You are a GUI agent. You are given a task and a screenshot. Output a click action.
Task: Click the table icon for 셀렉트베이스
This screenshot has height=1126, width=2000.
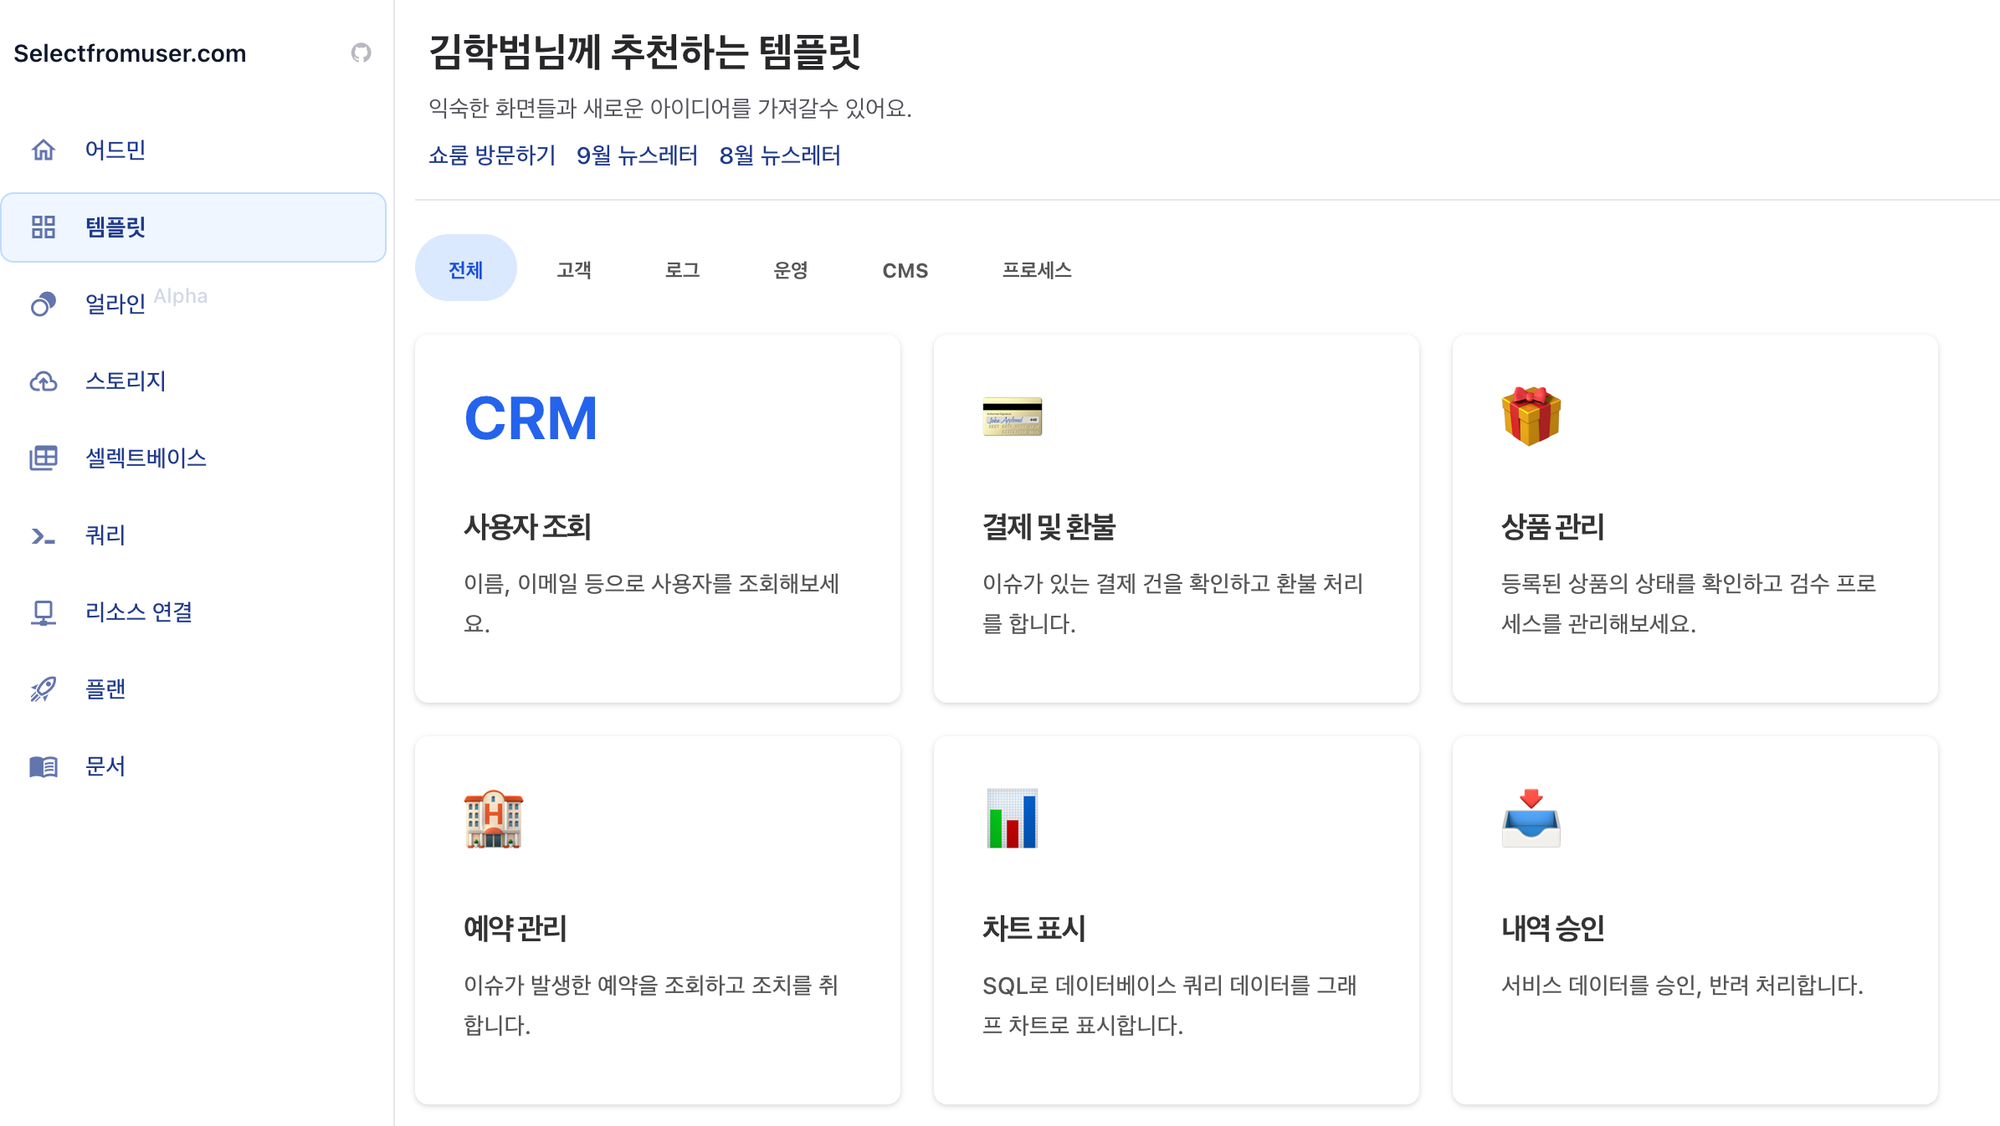click(x=43, y=458)
